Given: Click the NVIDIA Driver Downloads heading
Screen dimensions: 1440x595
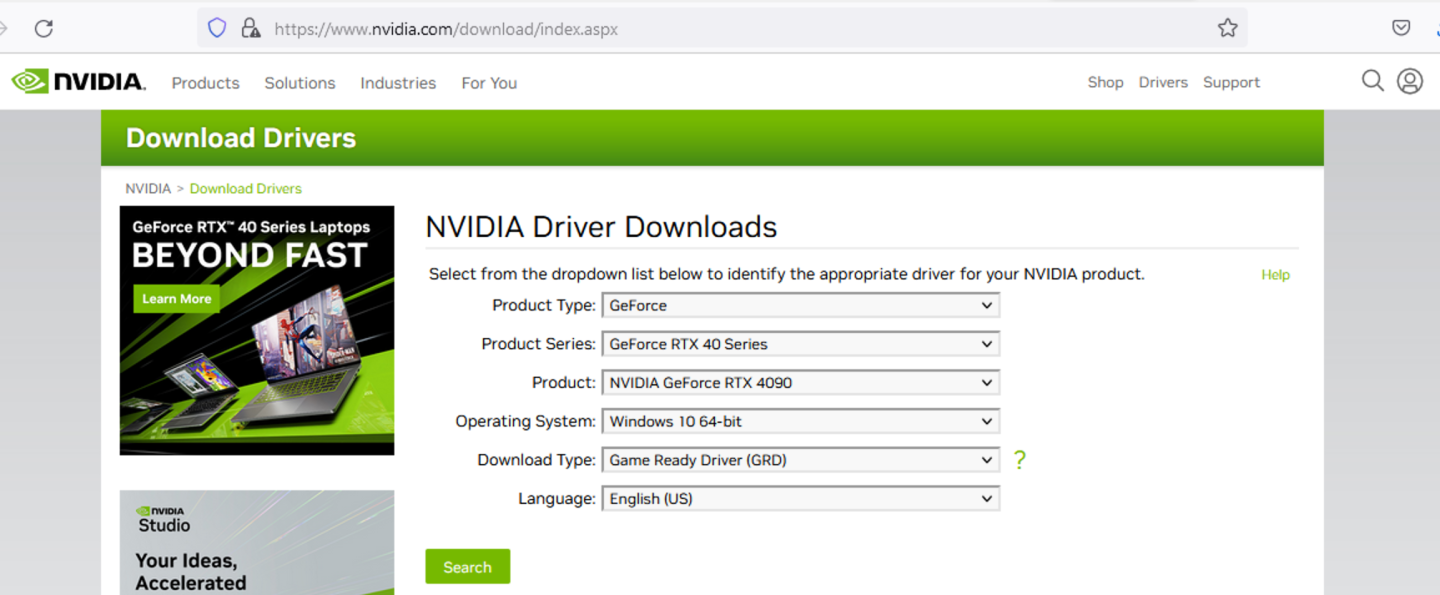Looking at the screenshot, I should click(601, 227).
